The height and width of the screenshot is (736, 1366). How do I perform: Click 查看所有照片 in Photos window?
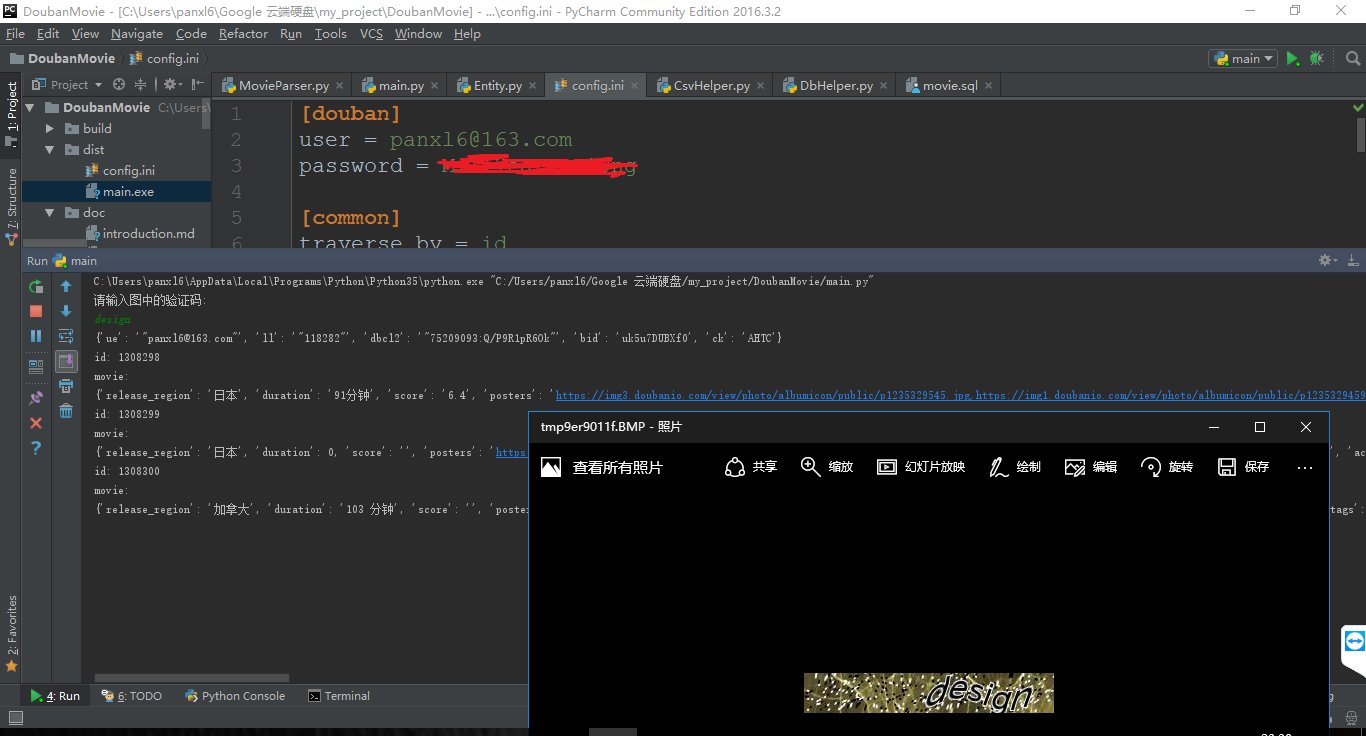[x=602, y=467]
